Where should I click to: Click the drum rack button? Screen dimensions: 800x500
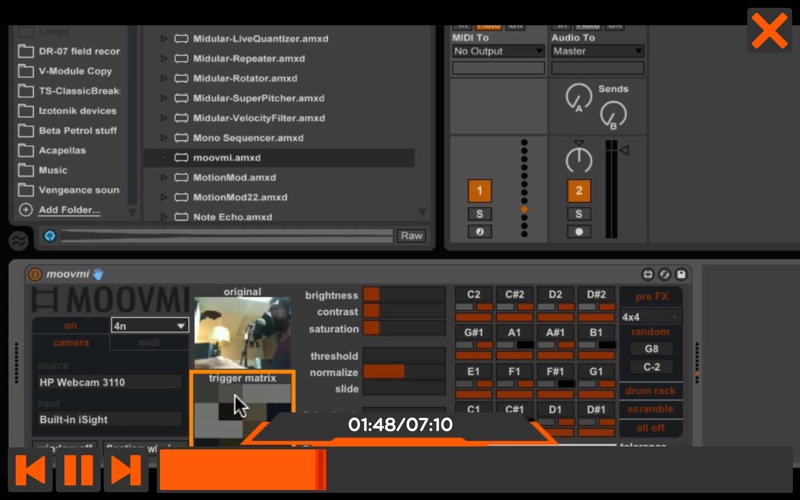(x=651, y=391)
